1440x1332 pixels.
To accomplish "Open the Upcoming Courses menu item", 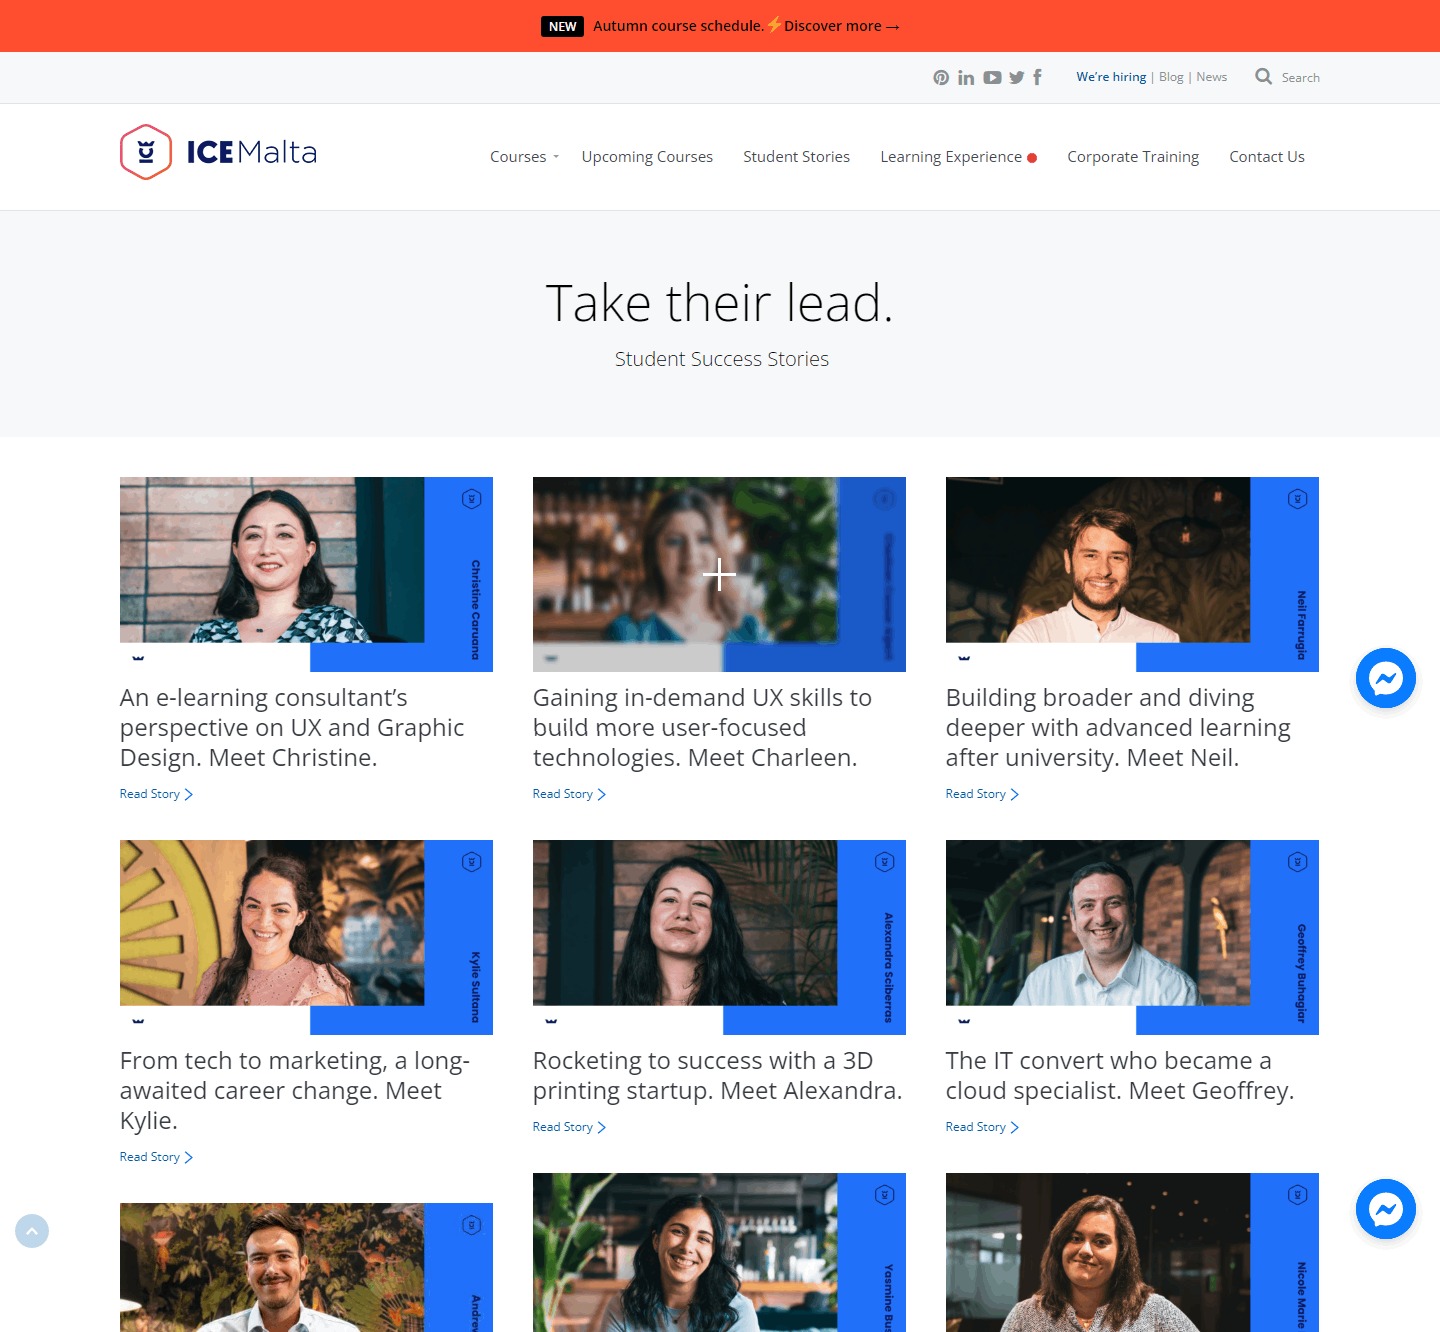I will coord(647,157).
